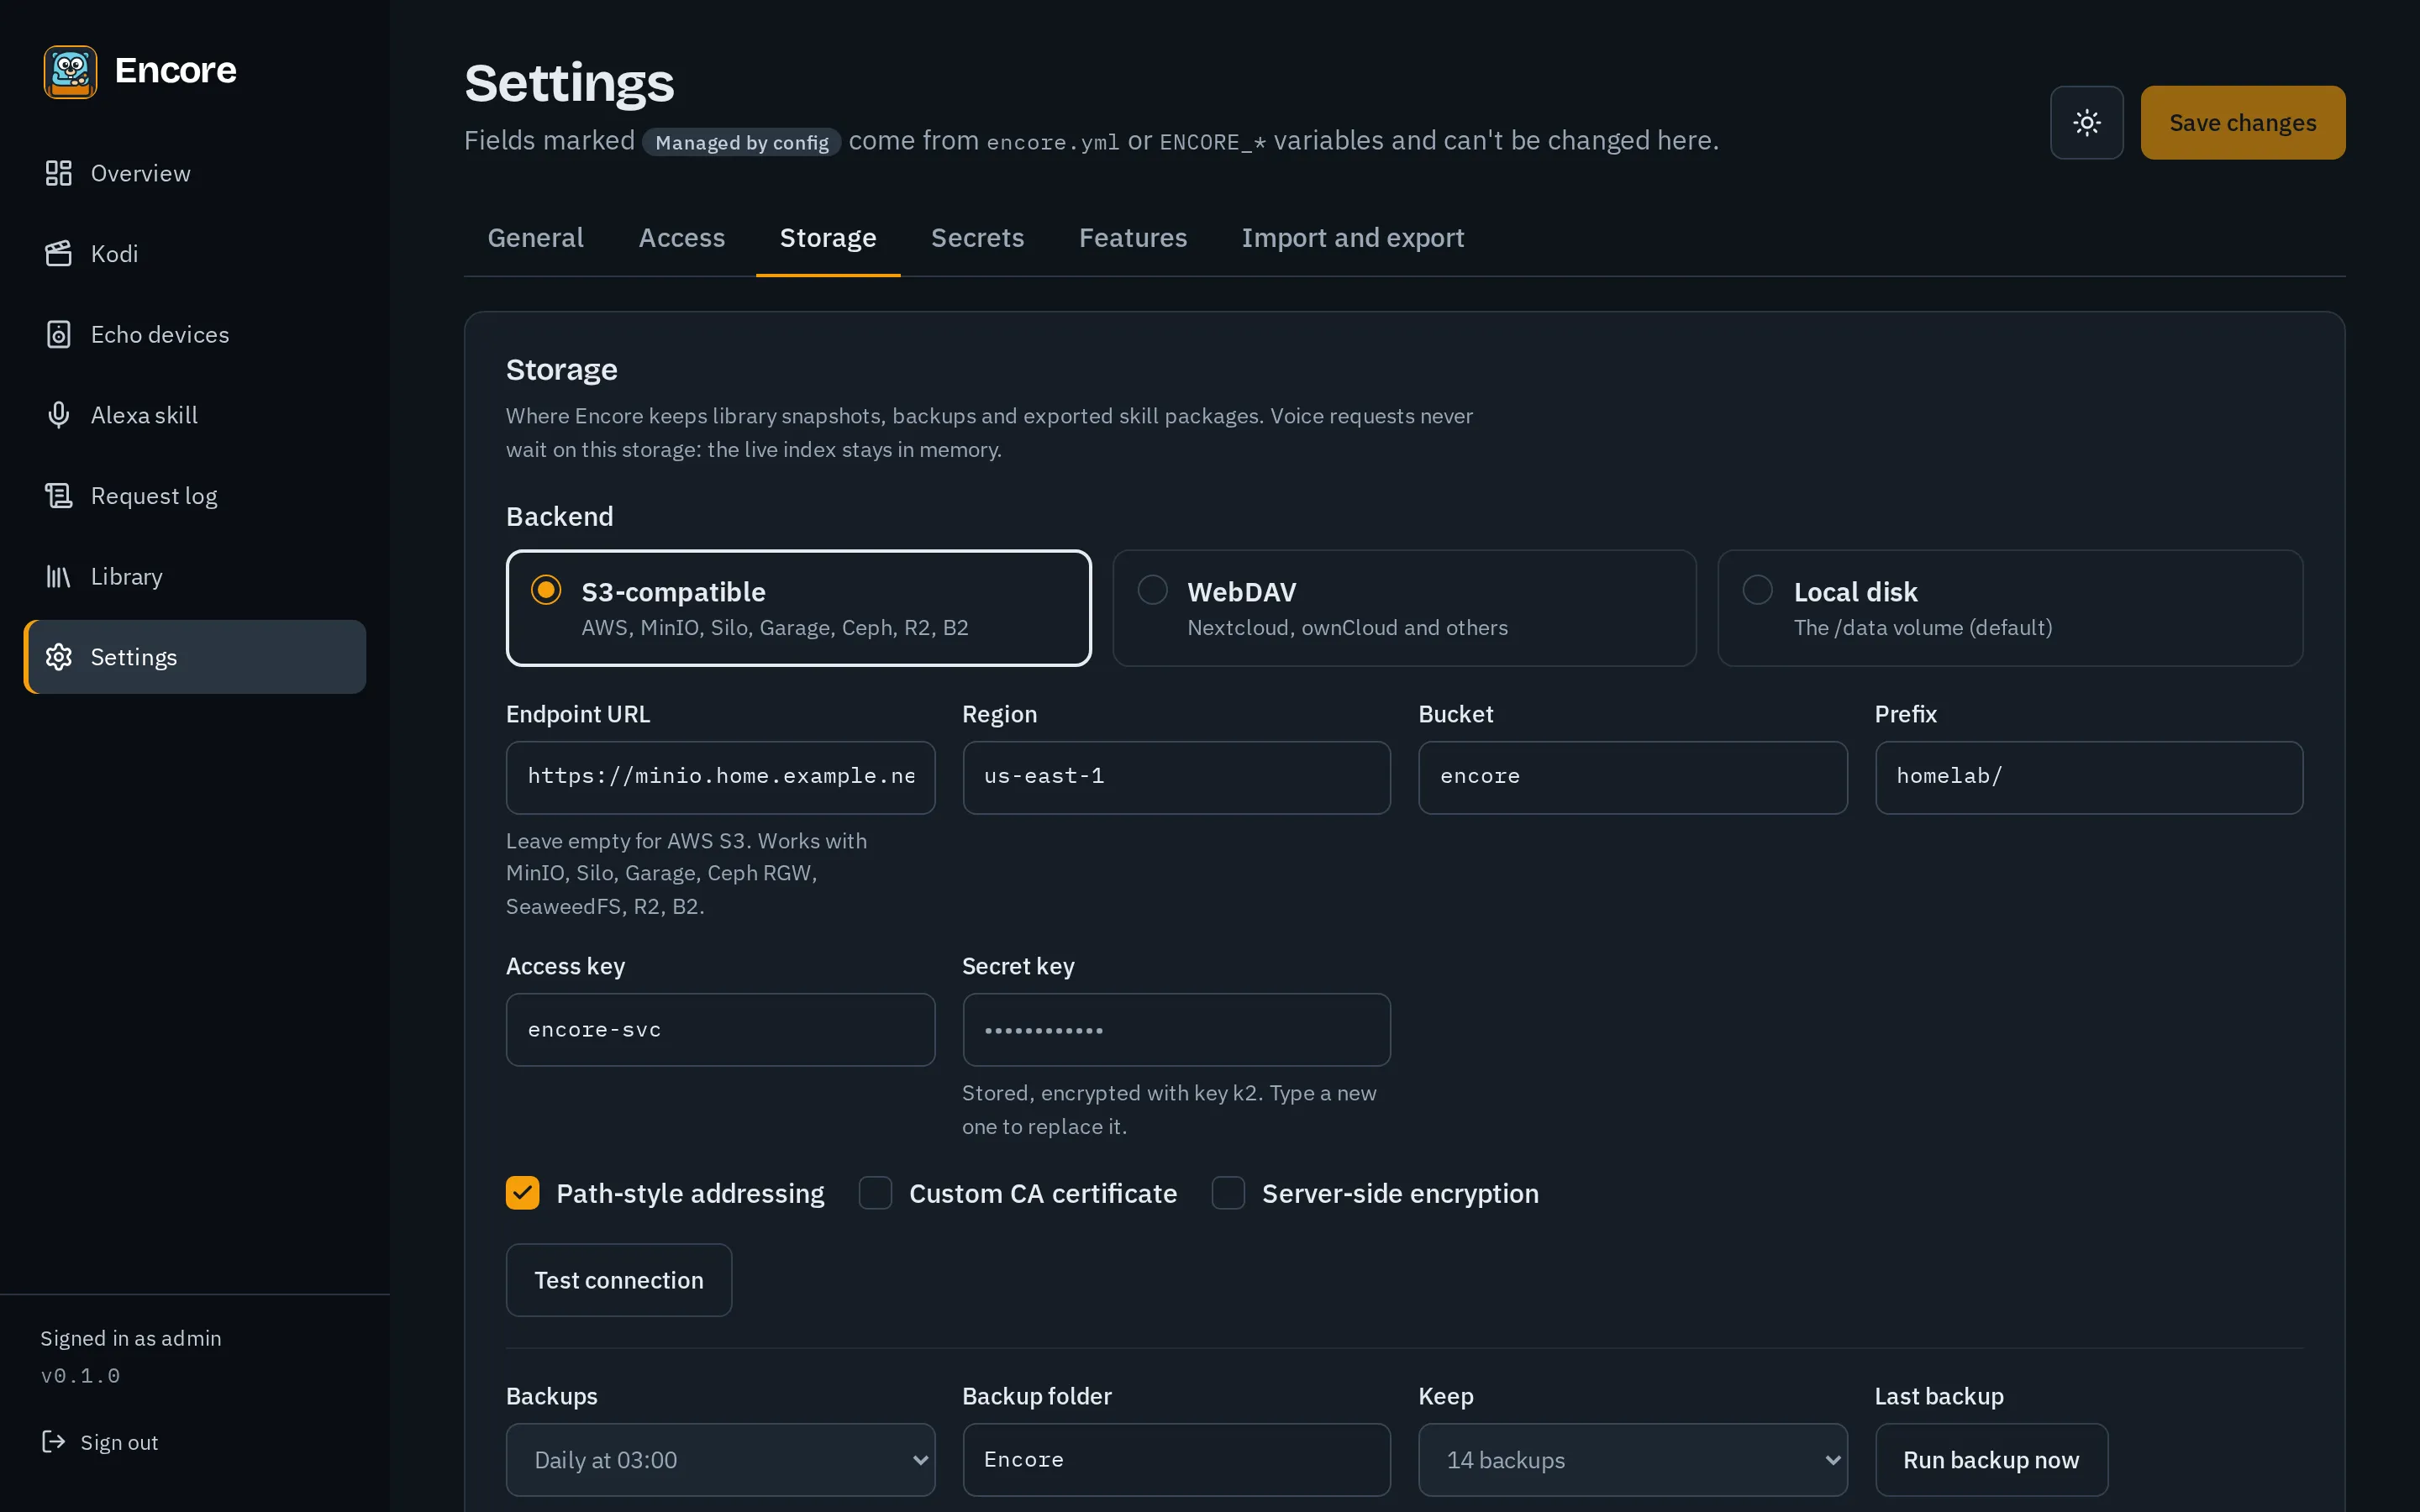The width and height of the screenshot is (2420, 1512).
Task: Switch to General tab
Action: click(x=535, y=238)
